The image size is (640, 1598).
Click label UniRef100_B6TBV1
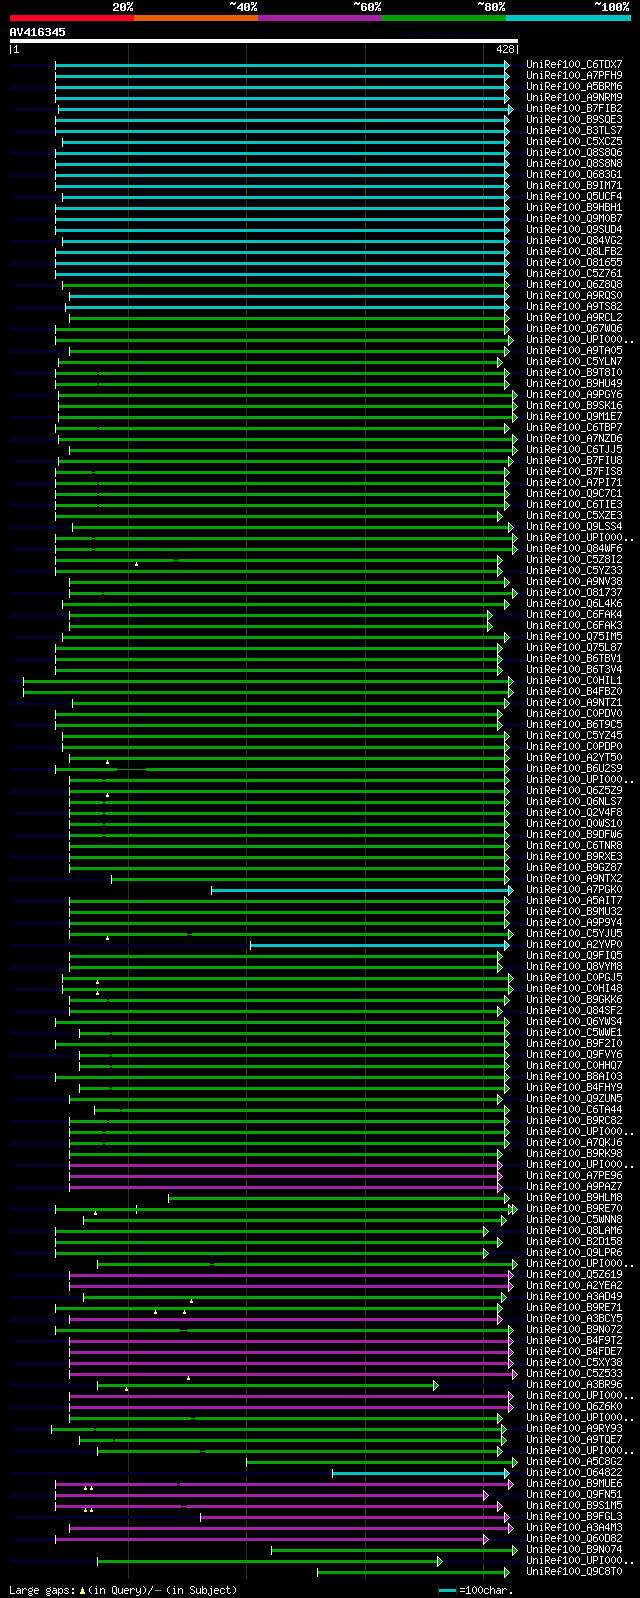pos(574,659)
